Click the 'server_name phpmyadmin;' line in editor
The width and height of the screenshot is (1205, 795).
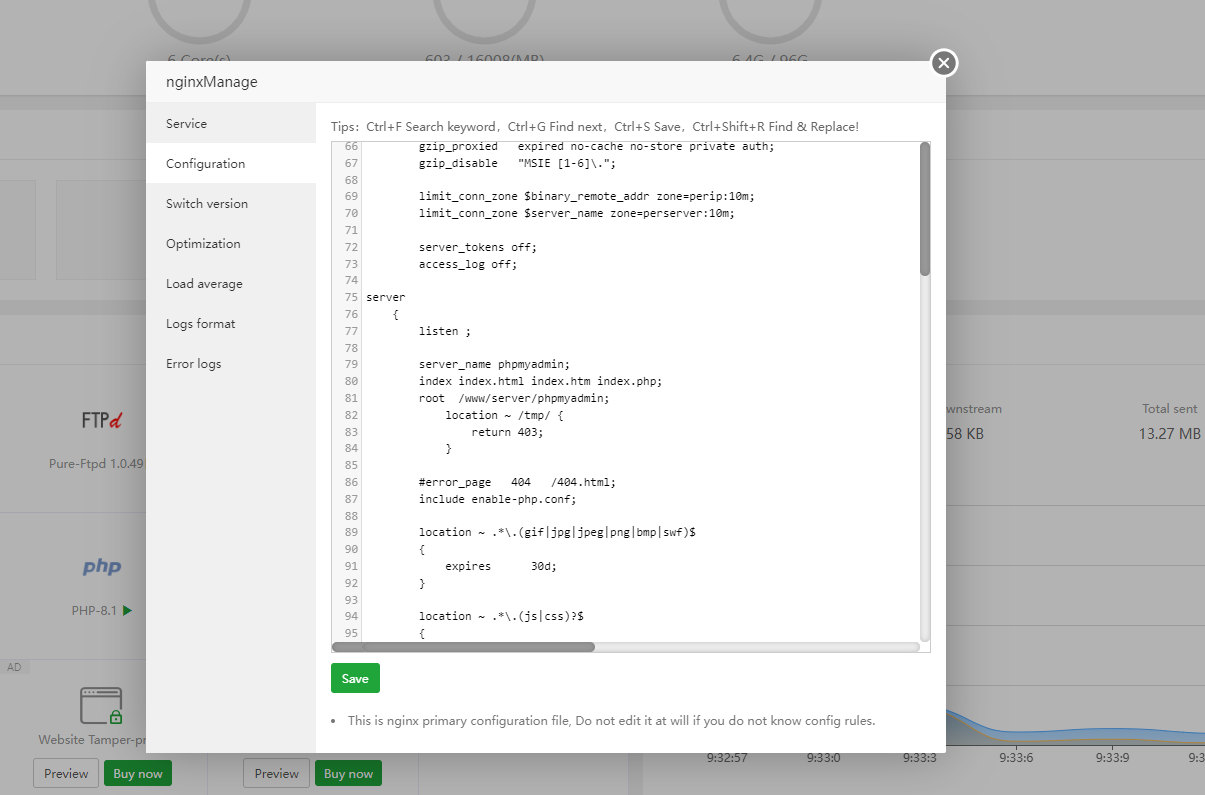click(x=493, y=364)
